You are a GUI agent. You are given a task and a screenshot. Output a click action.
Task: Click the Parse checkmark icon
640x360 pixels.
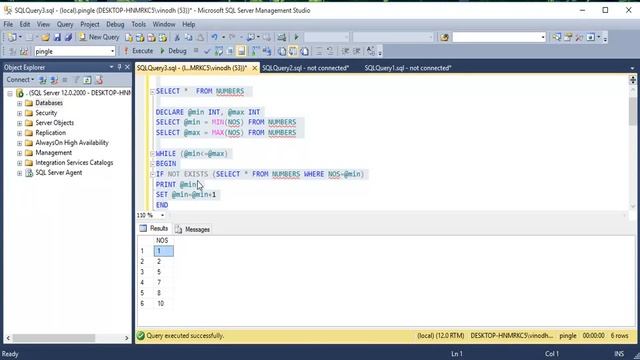pos(207,51)
